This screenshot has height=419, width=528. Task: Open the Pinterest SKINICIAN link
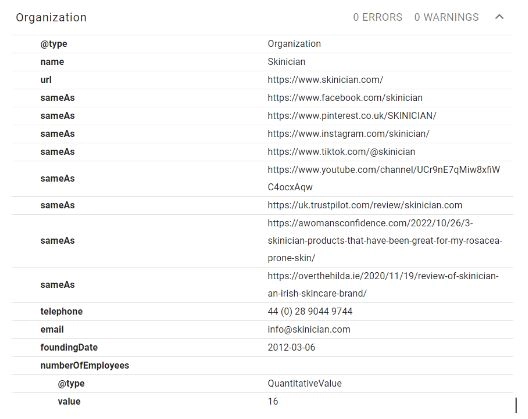[352, 116]
